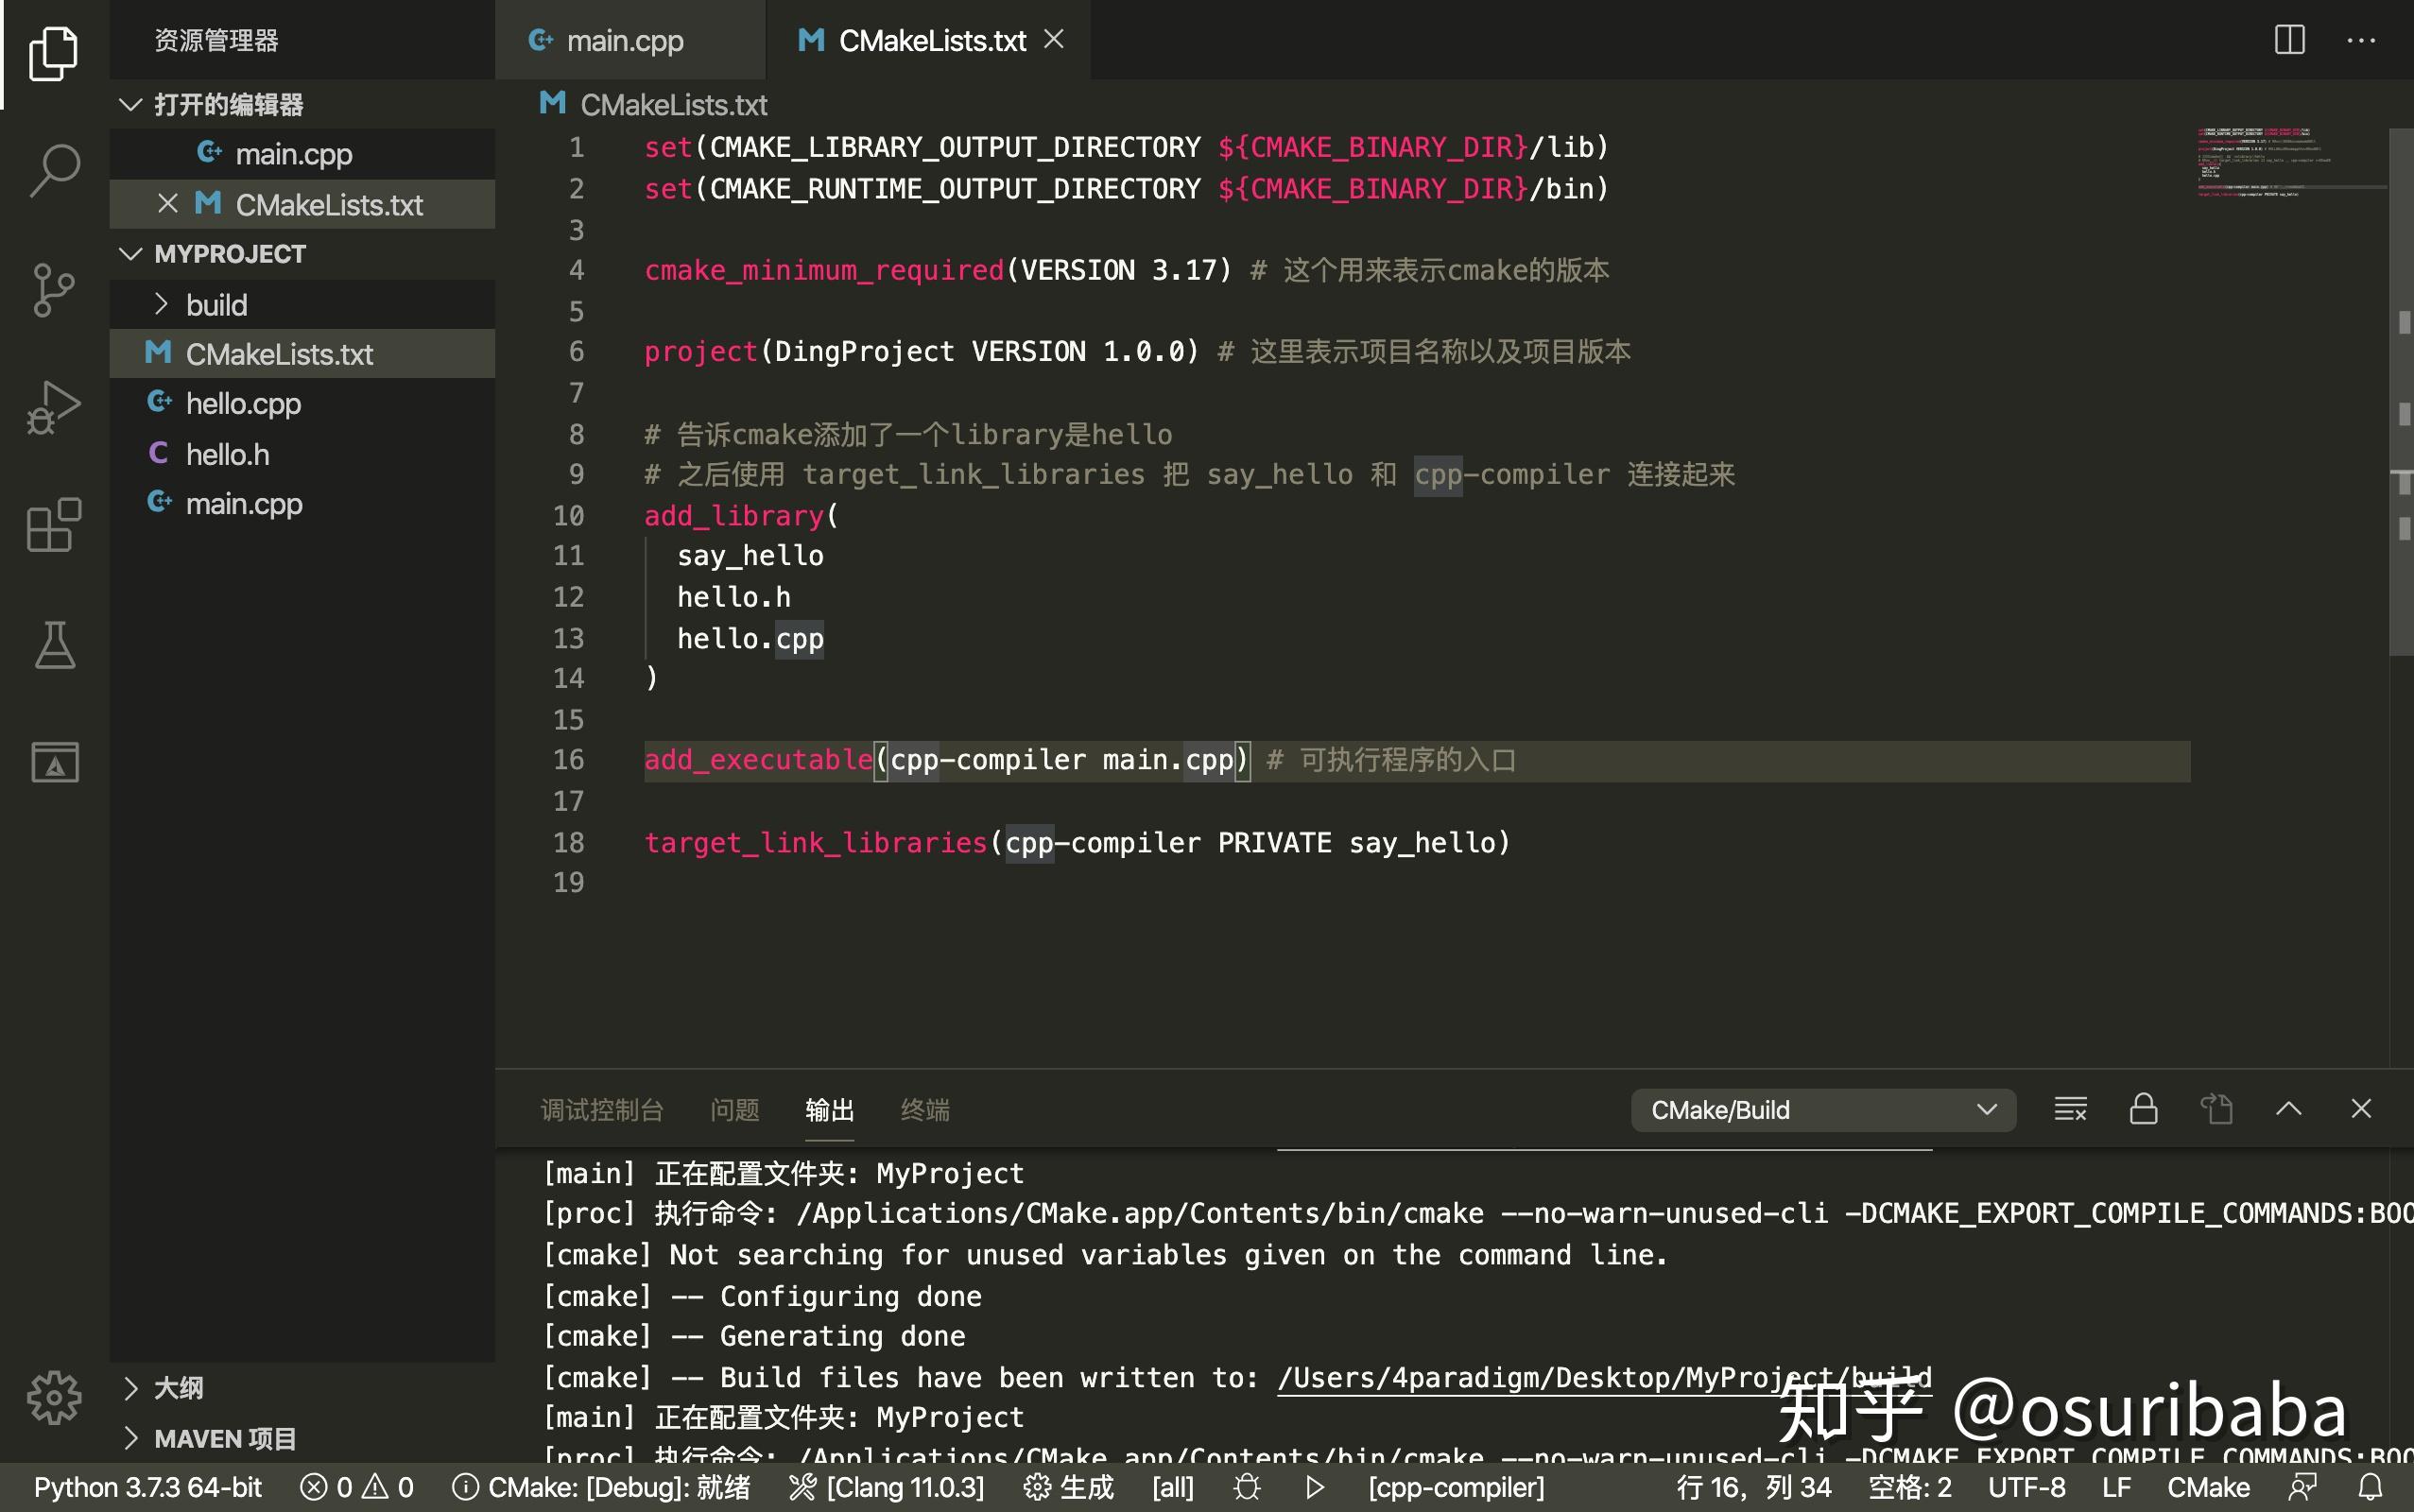Maximize the bottom panel with the chevron

pyautogui.click(x=2288, y=1109)
